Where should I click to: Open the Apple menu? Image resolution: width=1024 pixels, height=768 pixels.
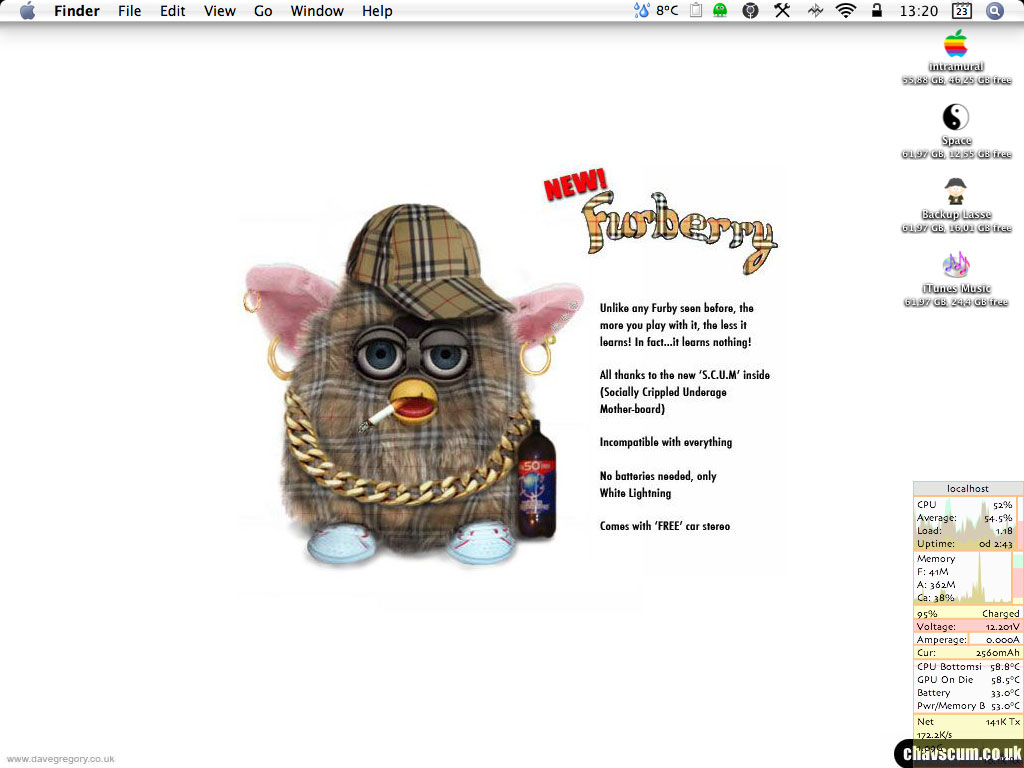27,10
